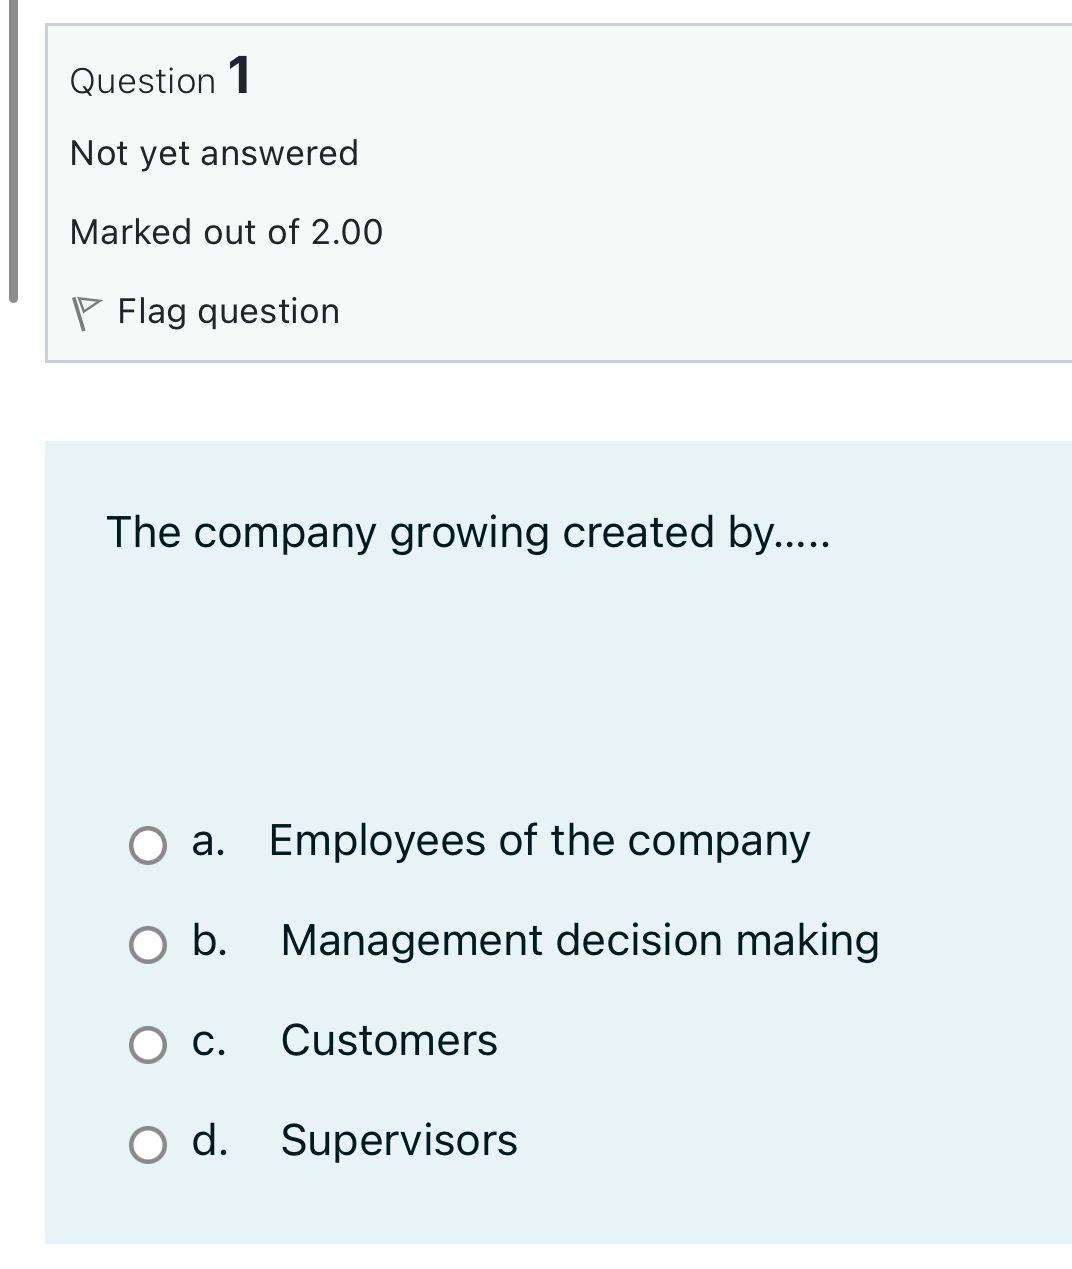Click the Not yet answered status text
This screenshot has height=1269, width=1072.
[x=214, y=152]
